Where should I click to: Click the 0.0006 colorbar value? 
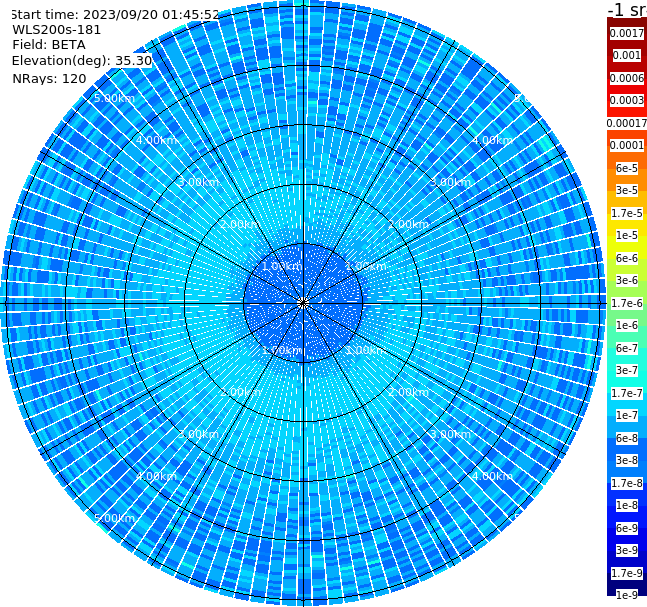[x=627, y=78]
